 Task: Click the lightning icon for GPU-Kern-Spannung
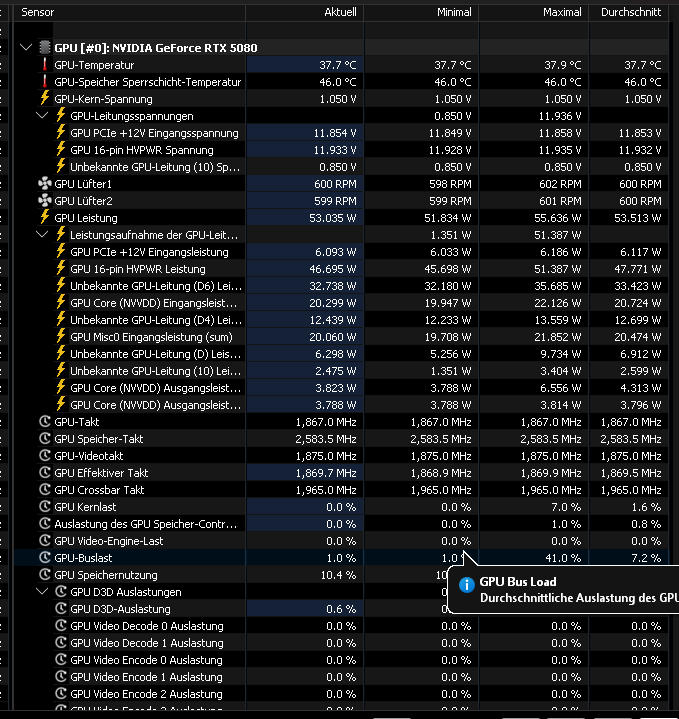44,98
